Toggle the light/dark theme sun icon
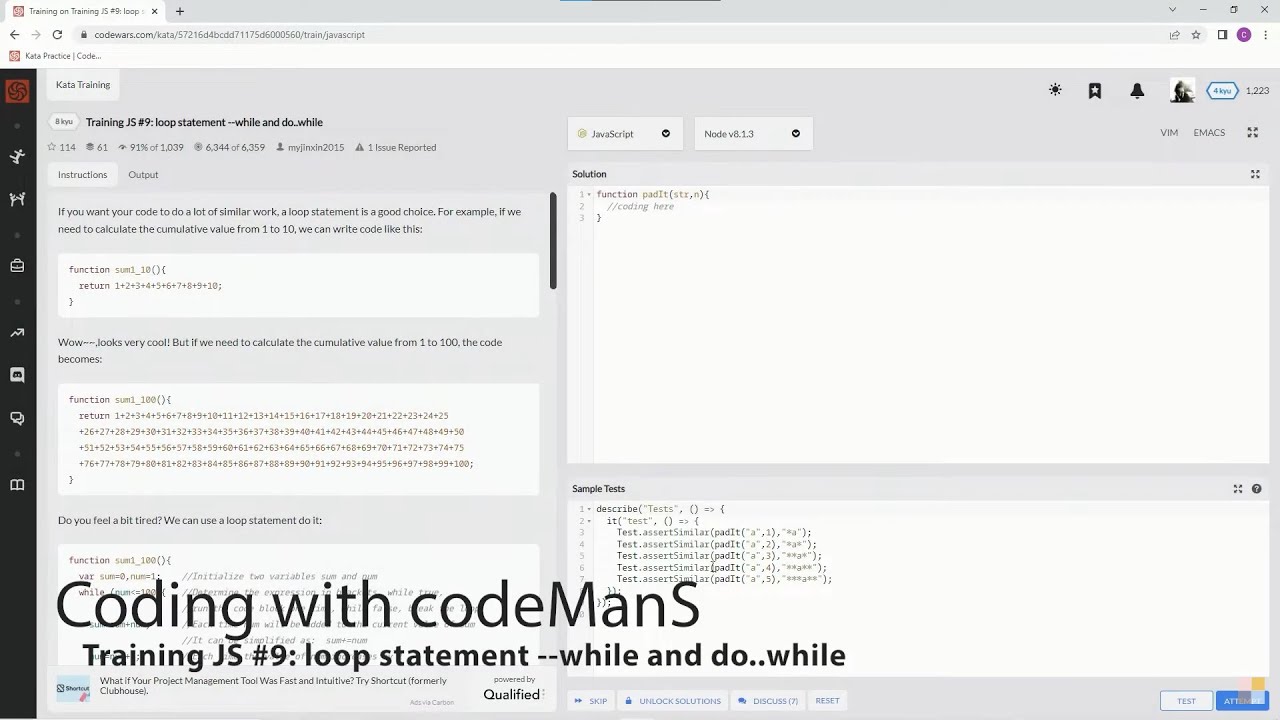Image resolution: width=1280 pixels, height=720 pixels. point(1055,90)
